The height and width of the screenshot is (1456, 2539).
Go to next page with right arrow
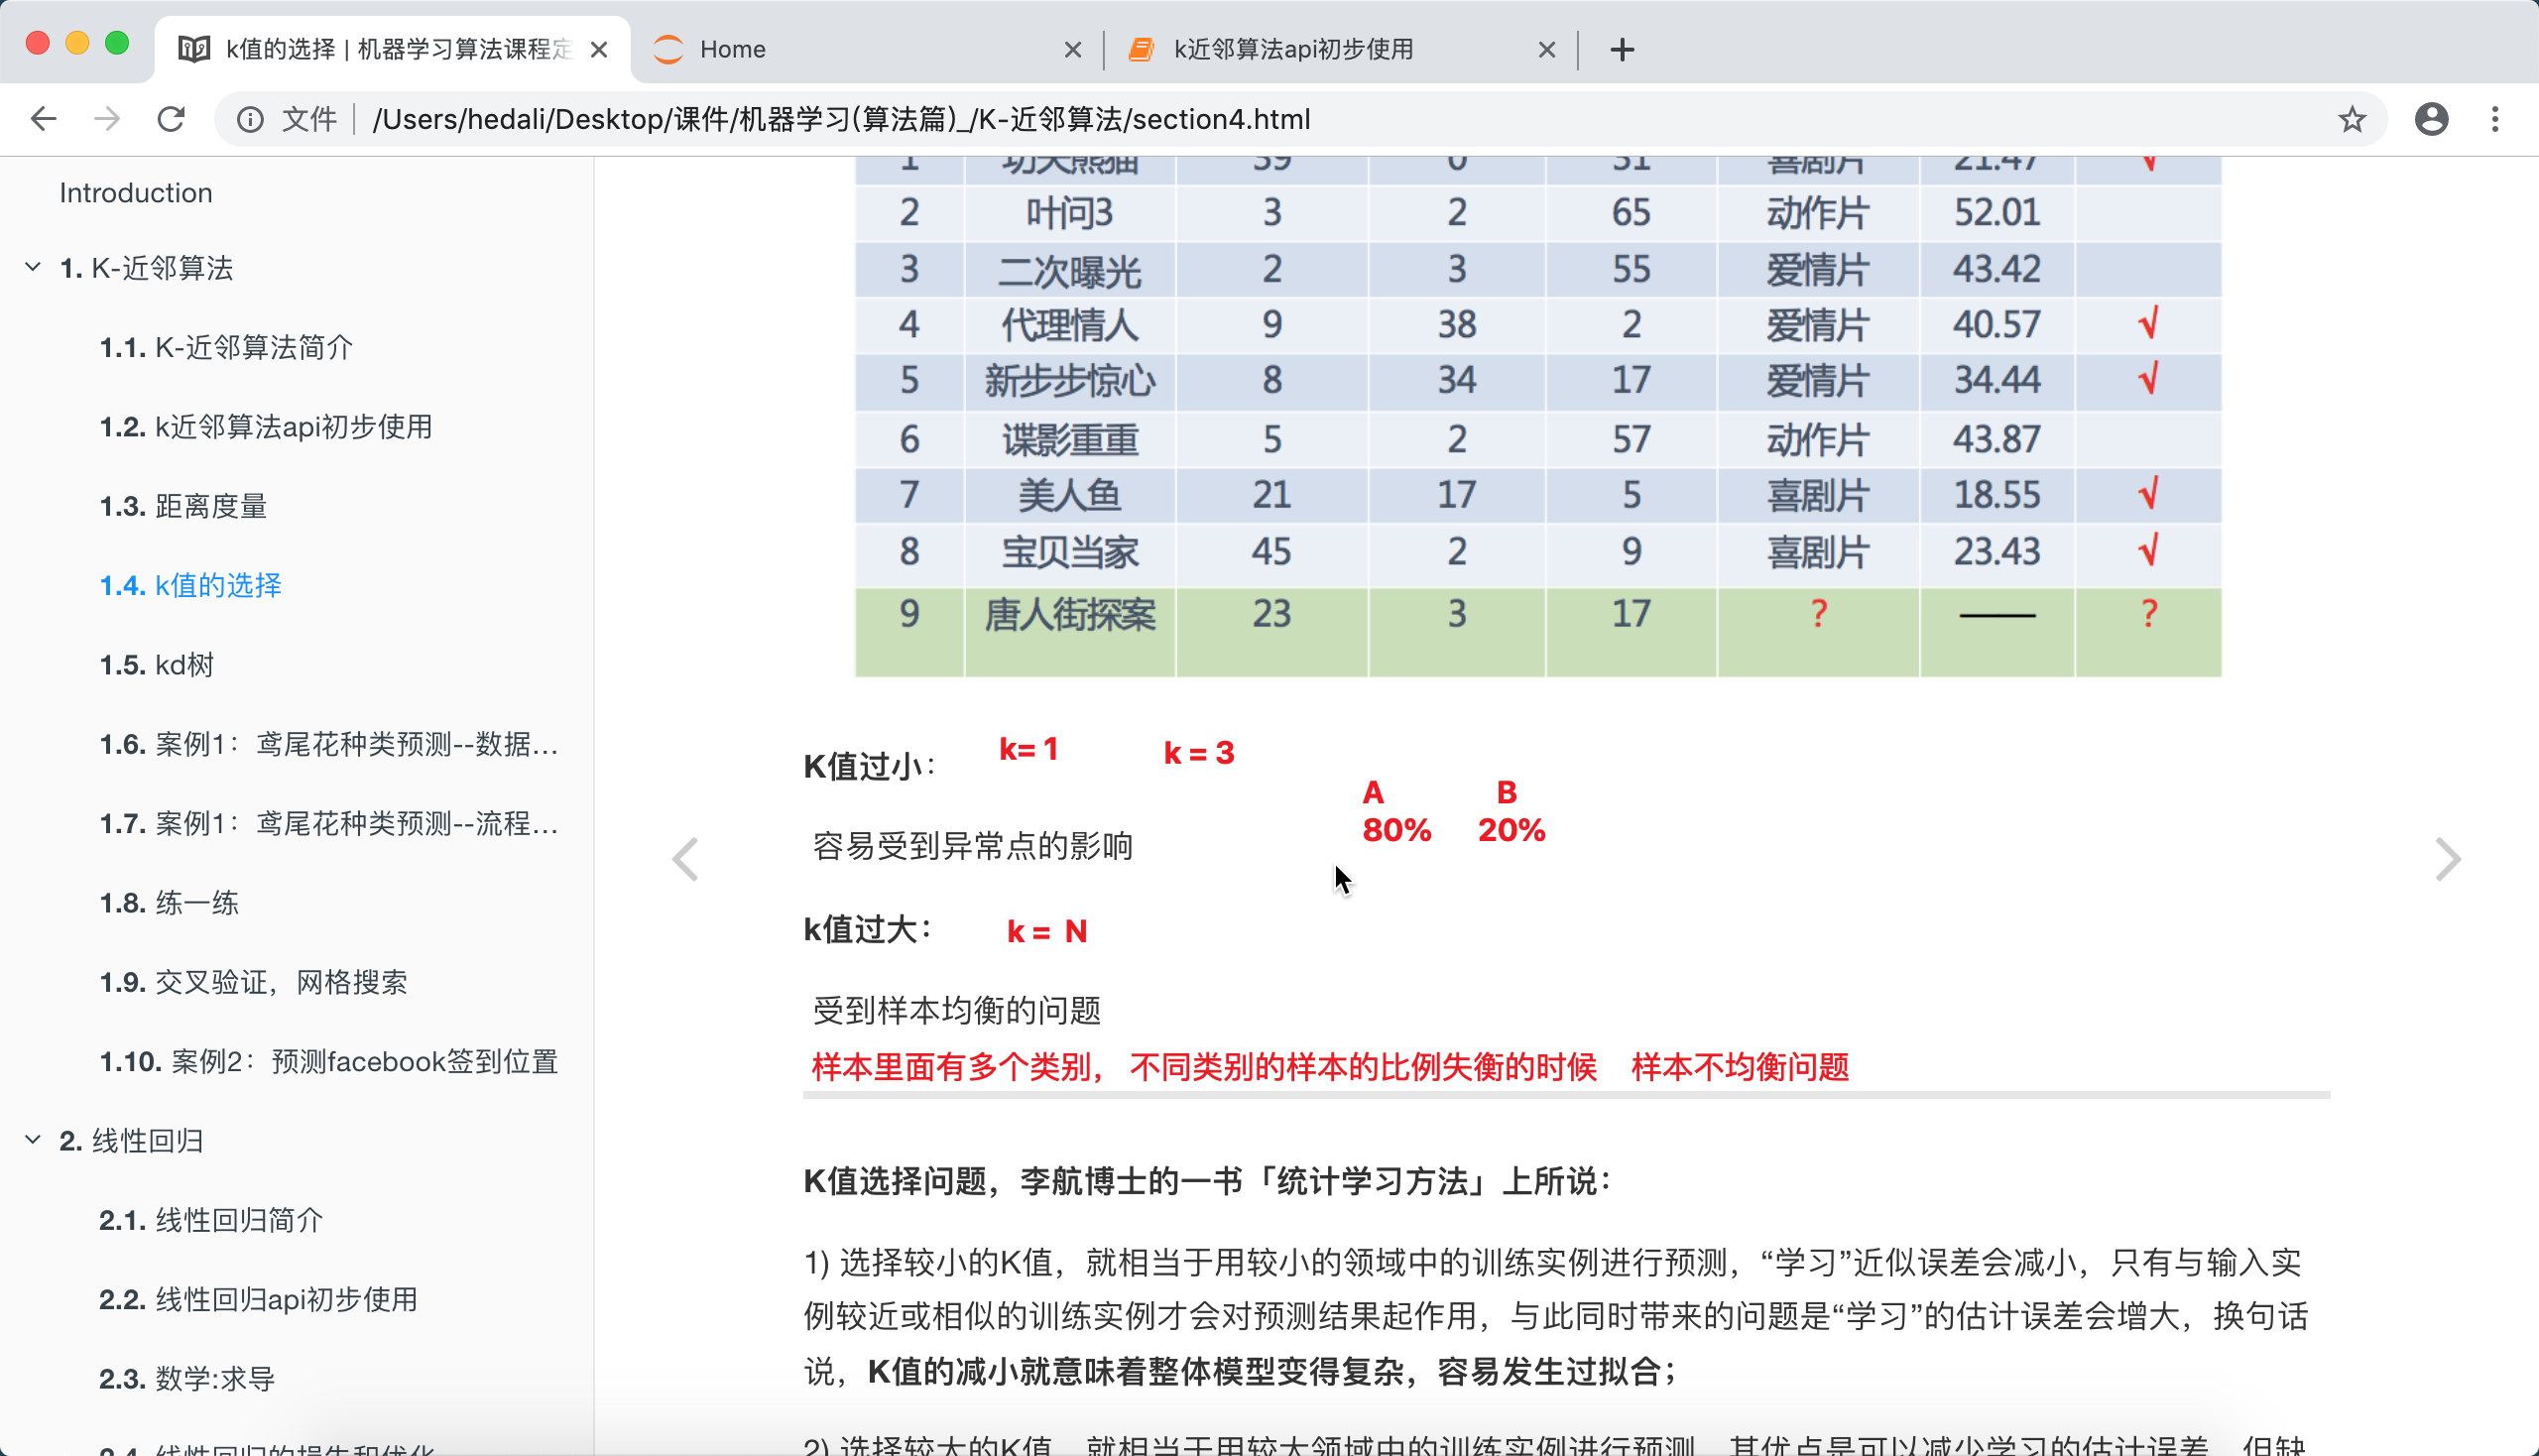coord(2447,859)
